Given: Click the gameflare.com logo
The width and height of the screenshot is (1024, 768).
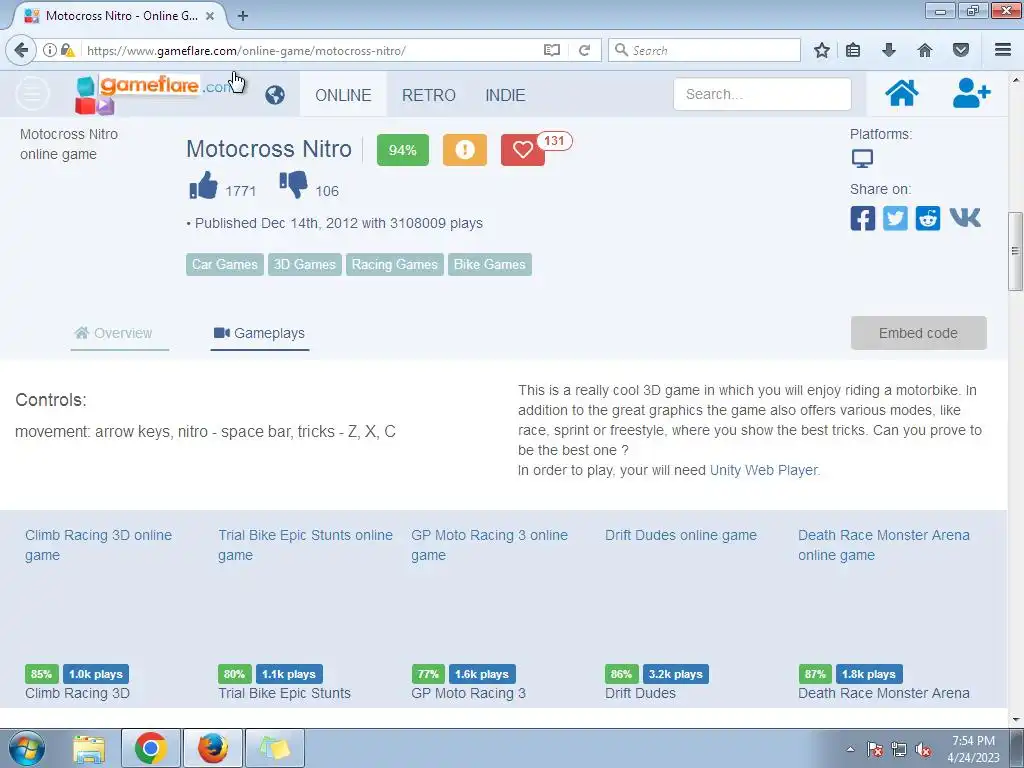Looking at the screenshot, I should pyautogui.click(x=154, y=94).
